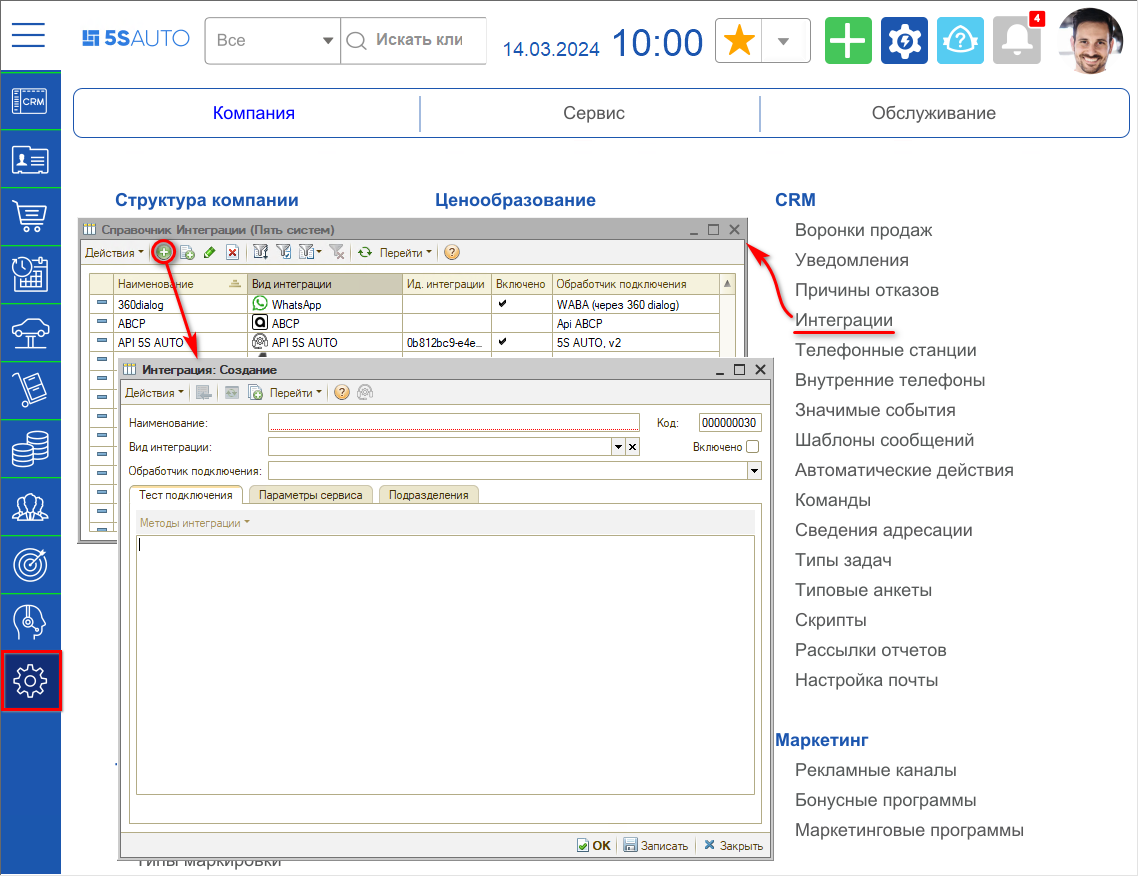Open the Перейти menu in the Справочник window
The width and height of the screenshot is (1138, 876).
pyautogui.click(x=406, y=253)
